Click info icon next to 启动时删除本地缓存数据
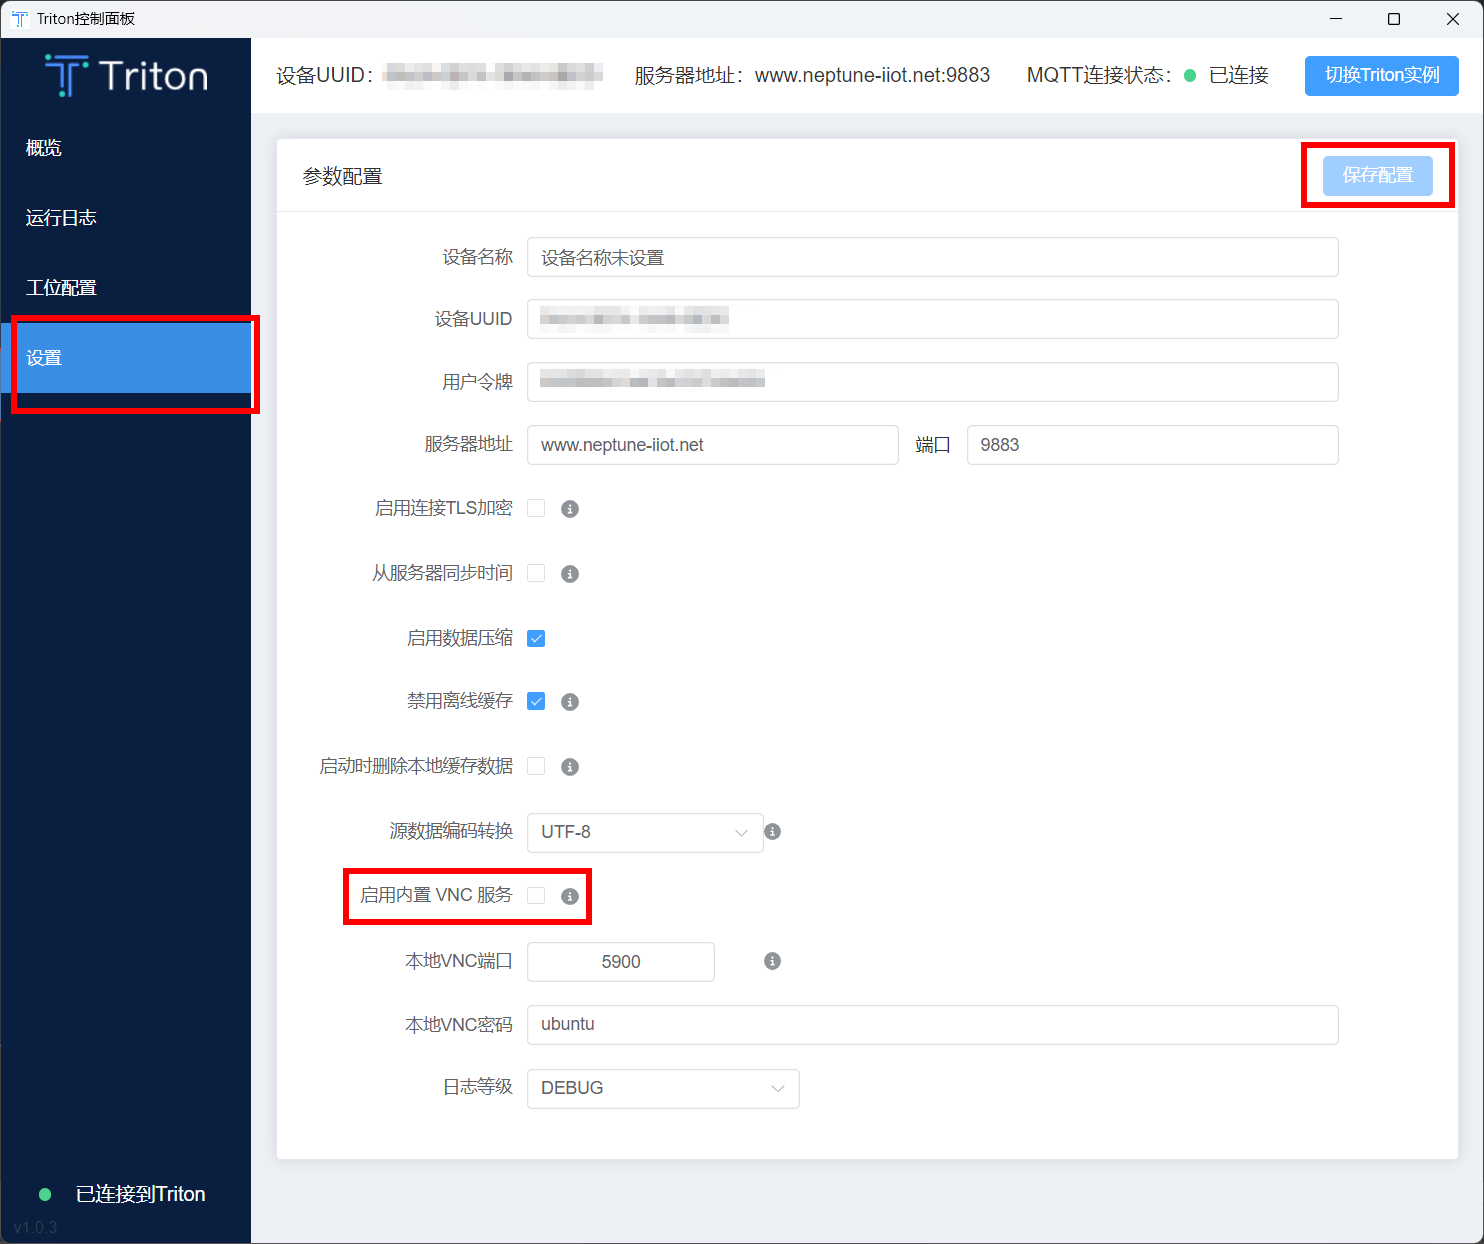This screenshot has width=1484, height=1244. click(x=570, y=767)
